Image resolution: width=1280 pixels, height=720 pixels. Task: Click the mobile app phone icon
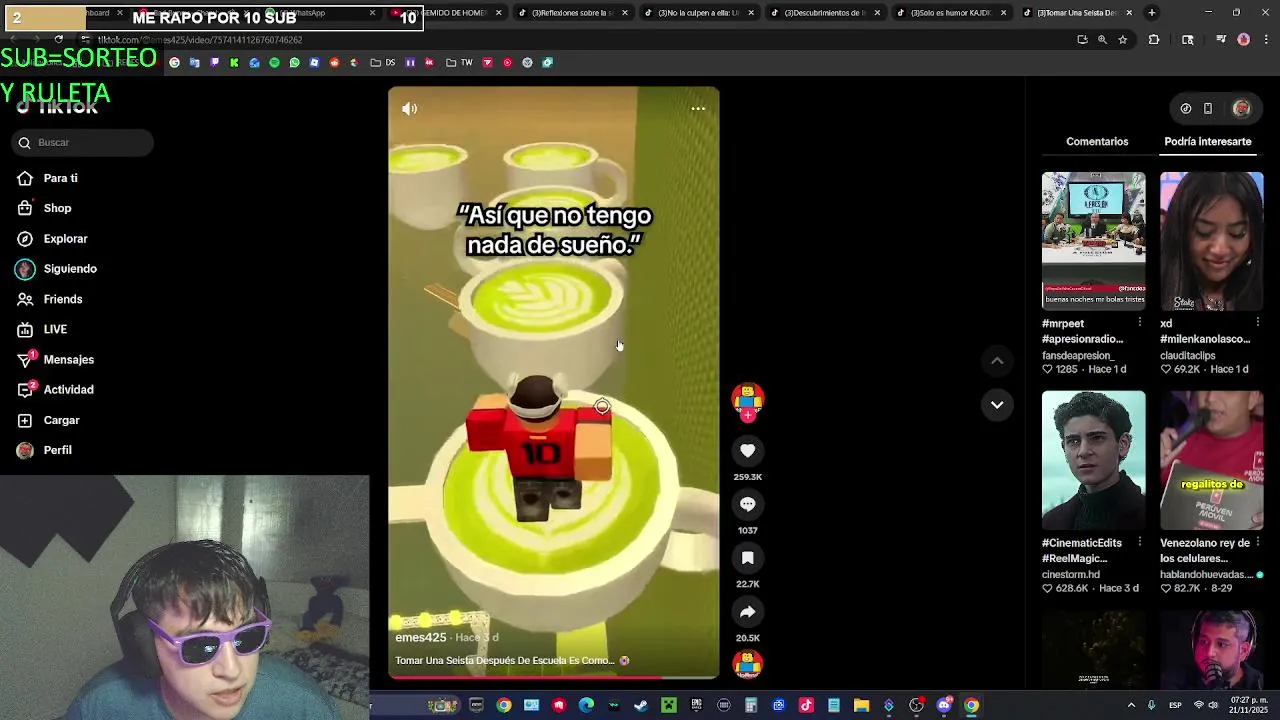1208,108
